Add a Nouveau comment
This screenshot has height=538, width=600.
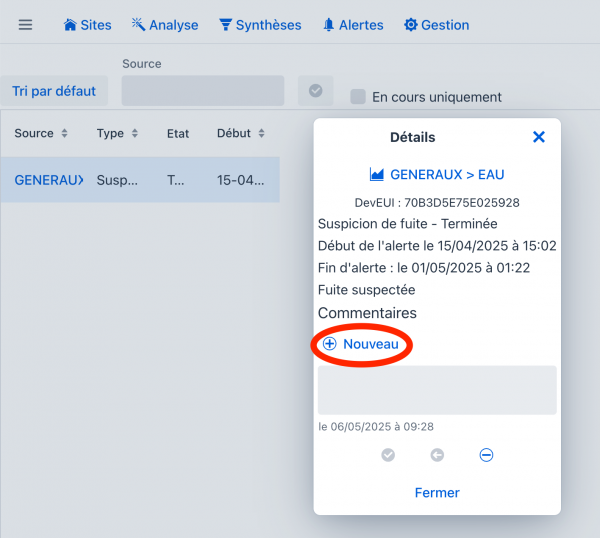tap(361, 344)
